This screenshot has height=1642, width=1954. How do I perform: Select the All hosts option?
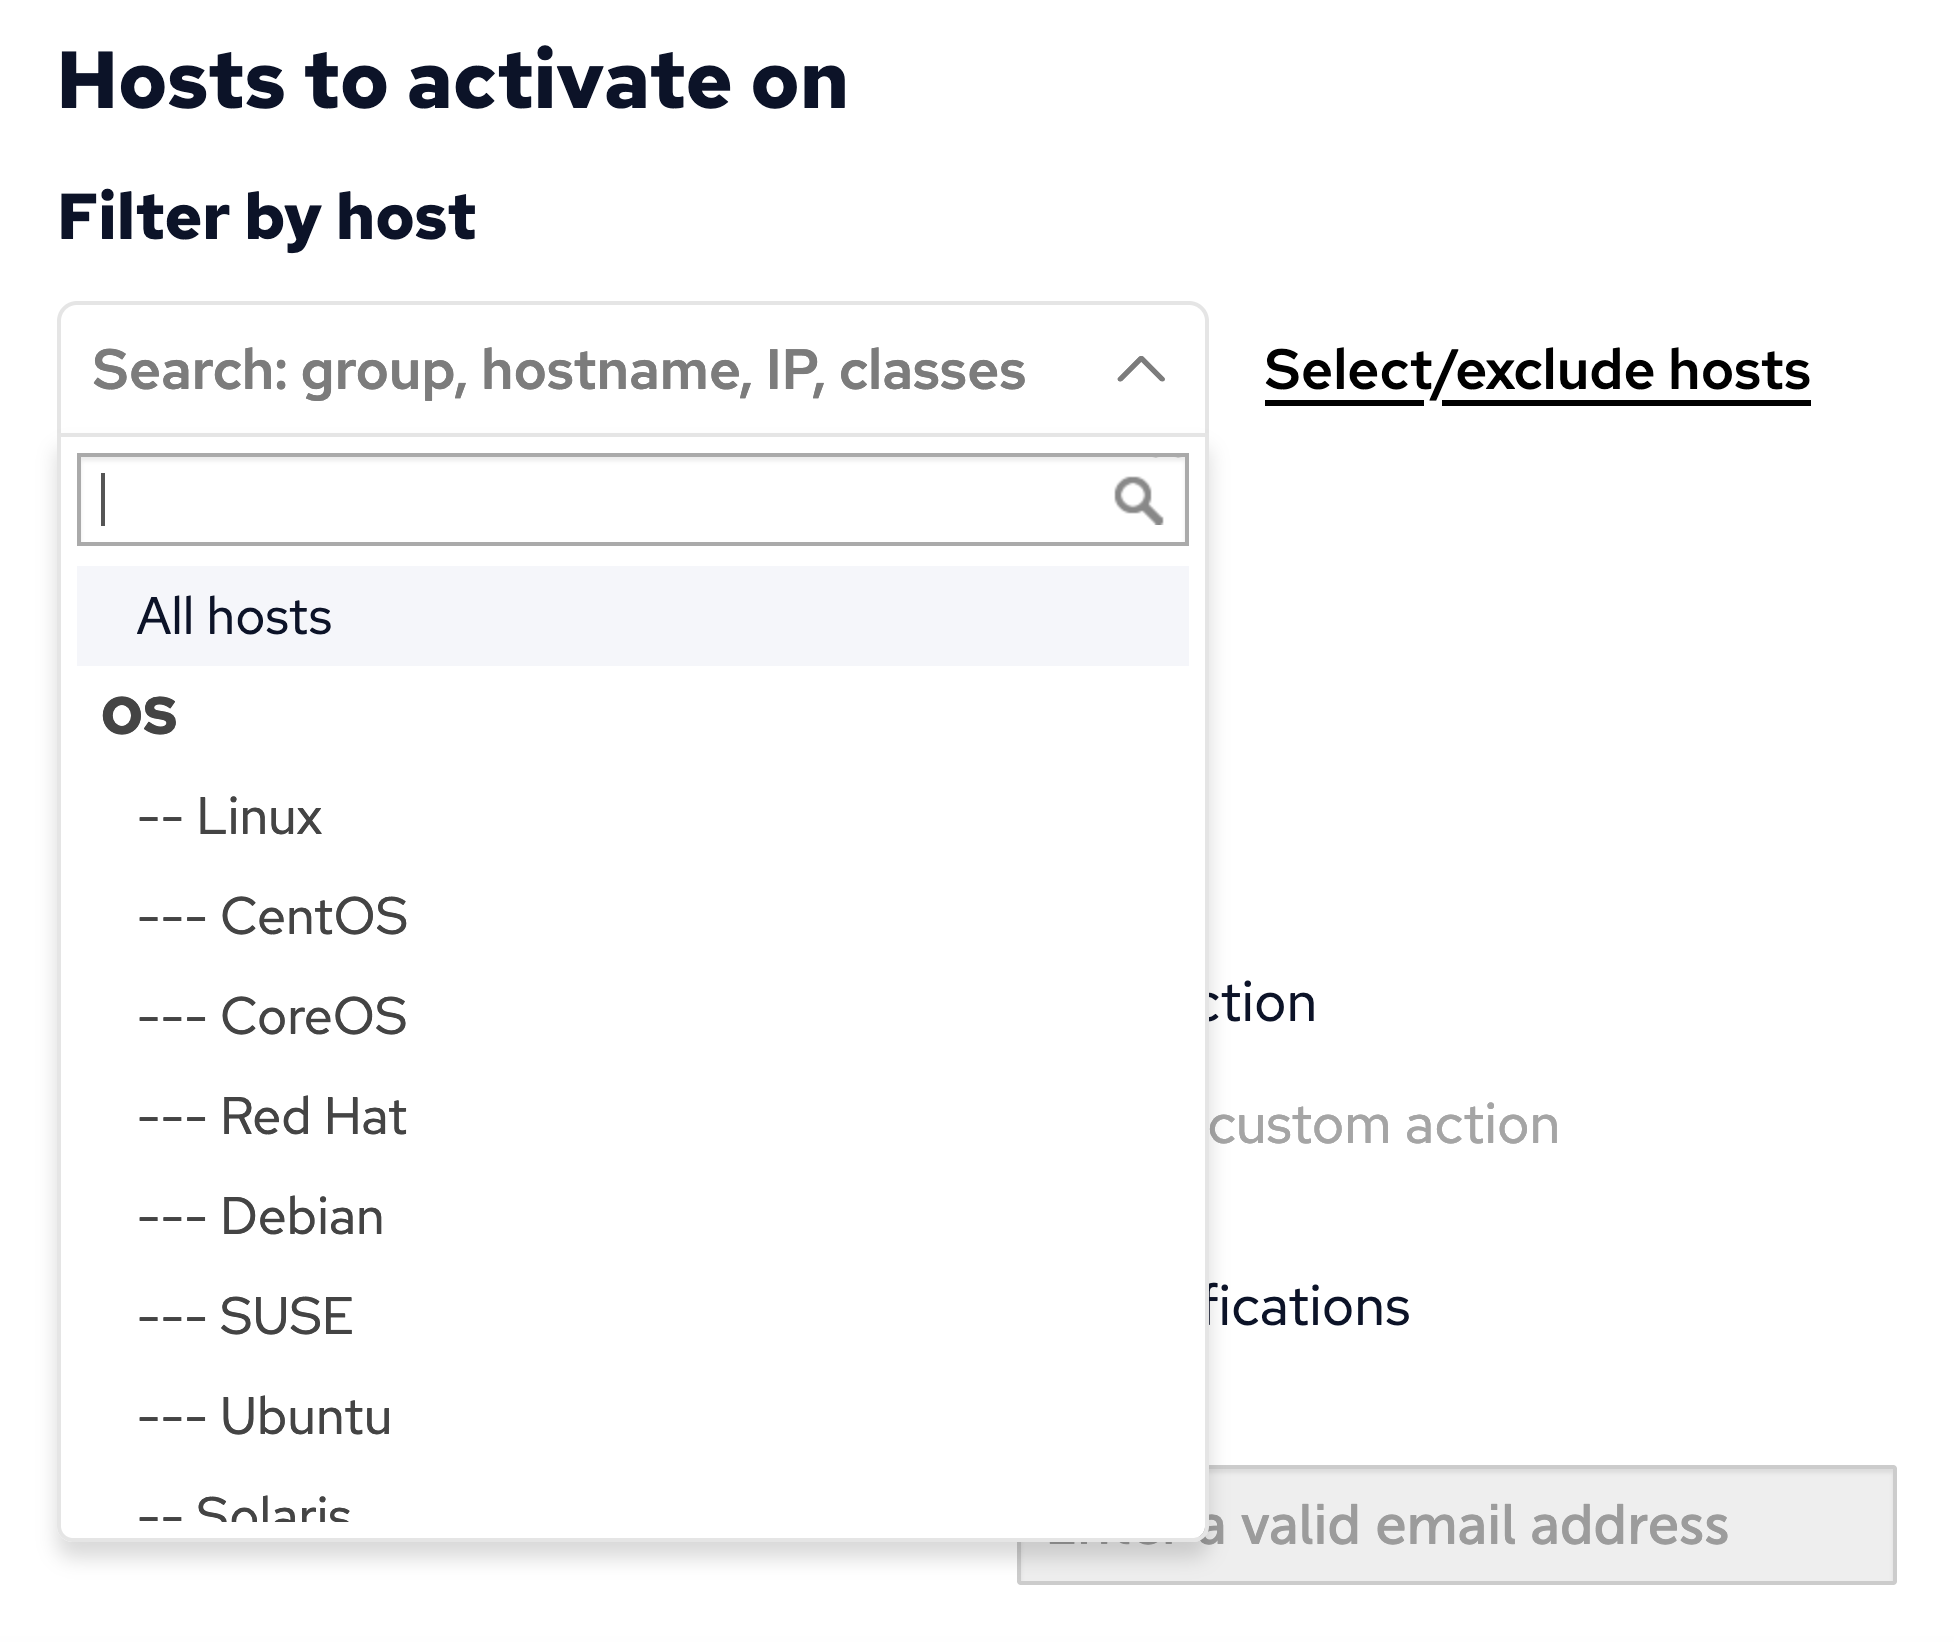coord(234,616)
